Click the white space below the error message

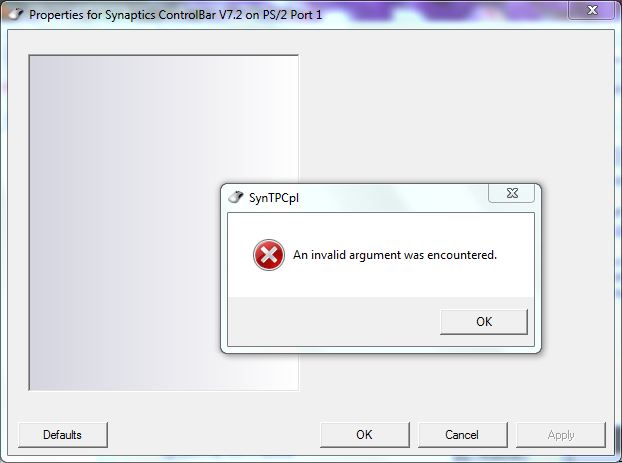click(x=381, y=282)
